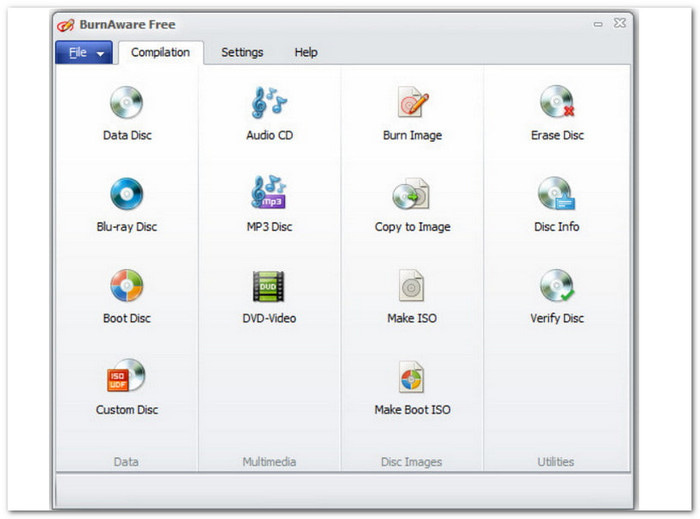The image size is (700, 519).
Task: Open the DVD-Video tool
Action: coord(269,296)
